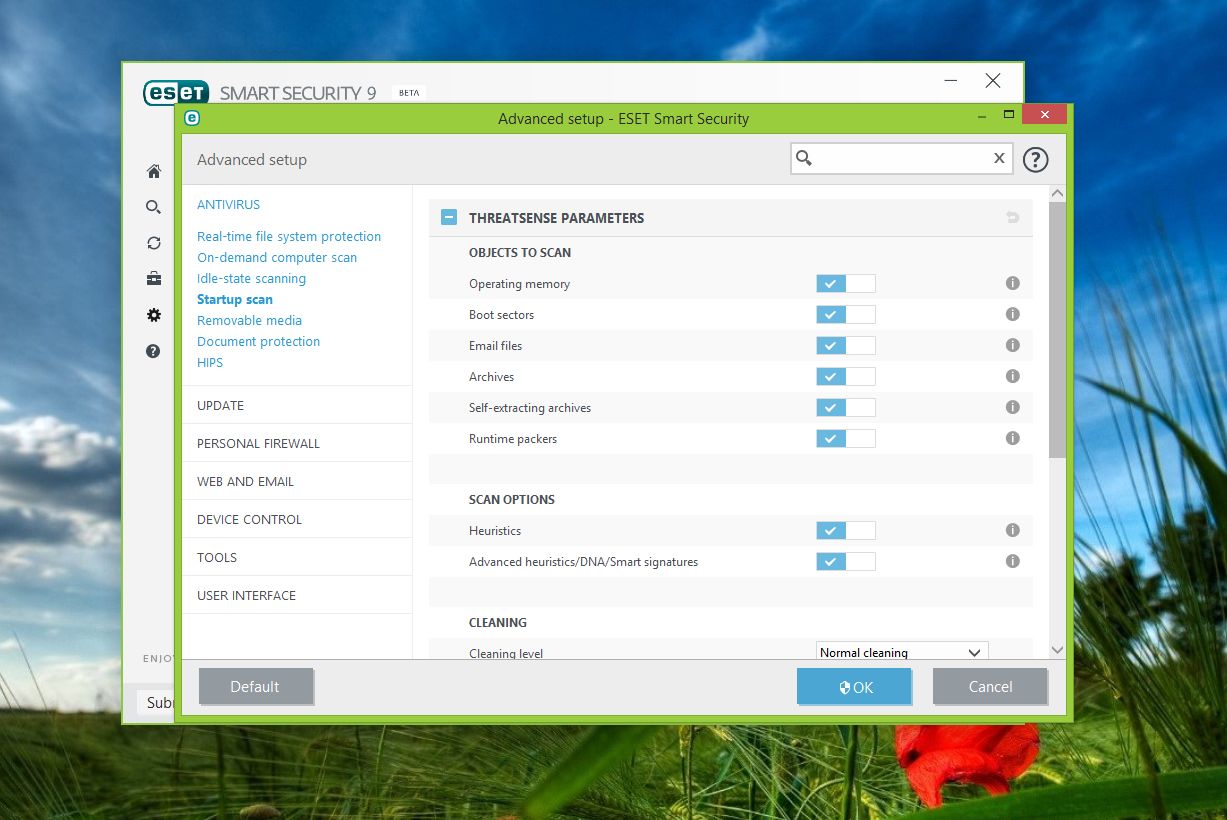Screen dimensions: 1227x820
Task: Show info for Email files
Action: (1012, 345)
